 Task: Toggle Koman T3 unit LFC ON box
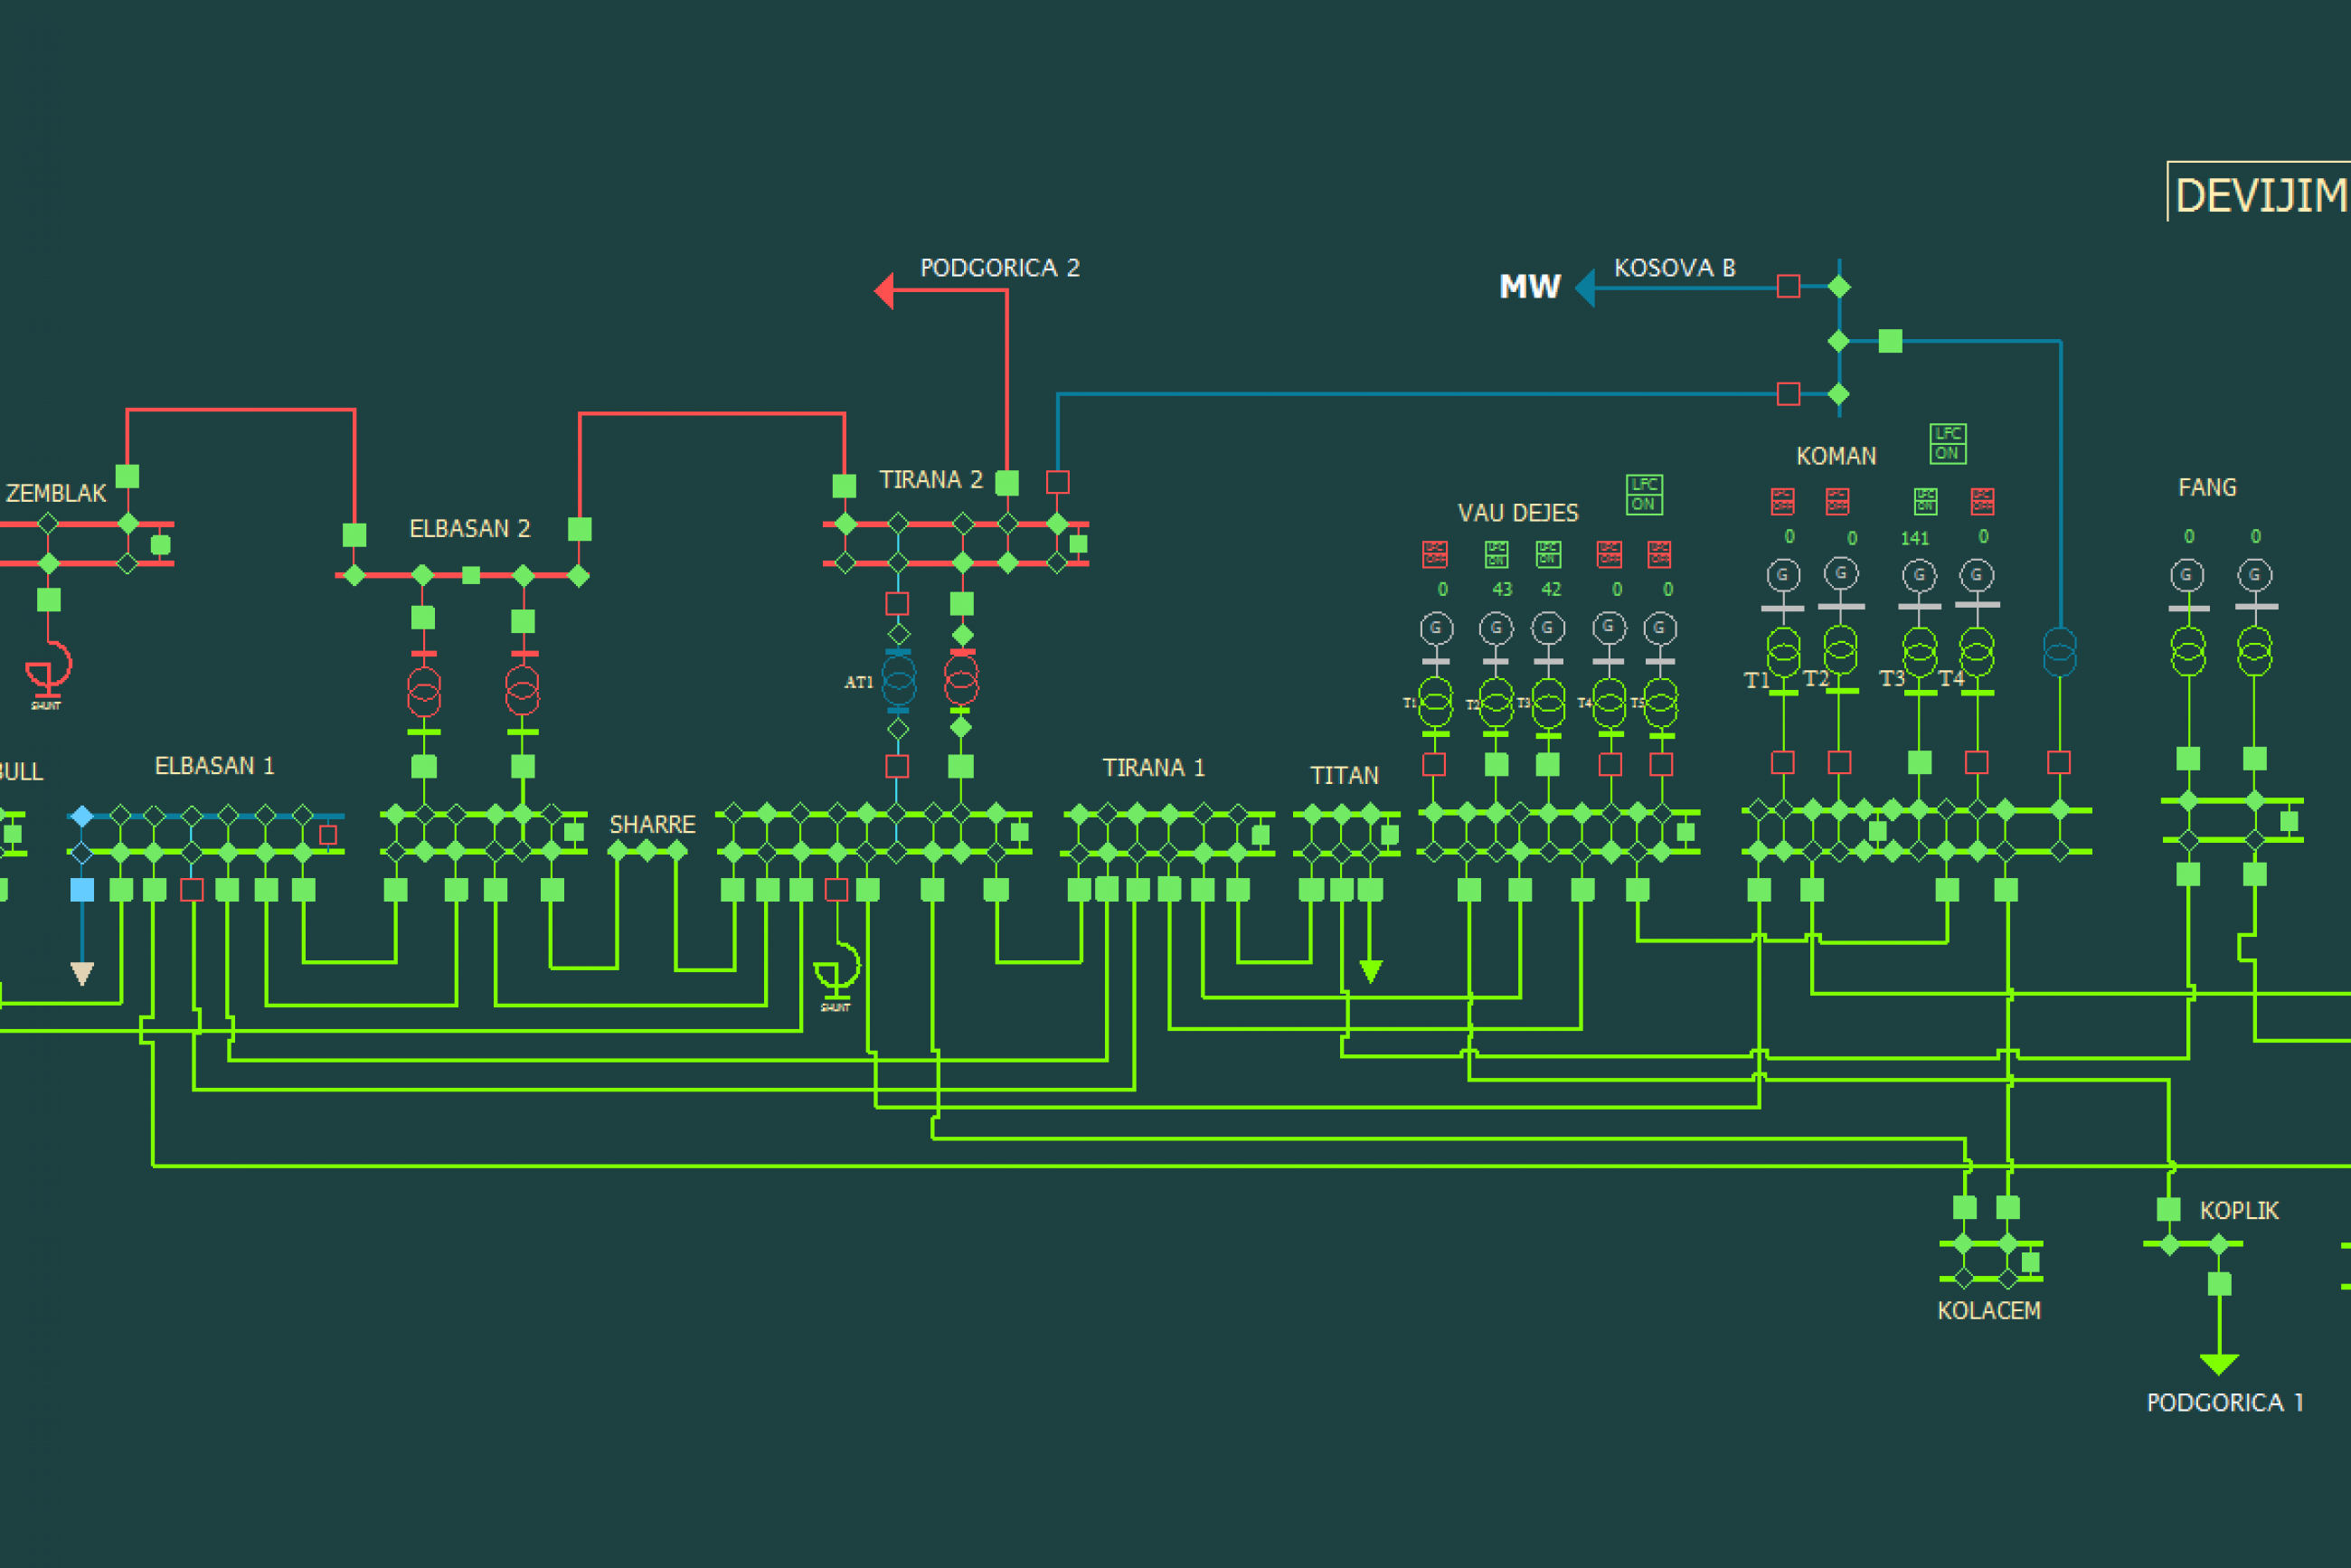click(1925, 500)
